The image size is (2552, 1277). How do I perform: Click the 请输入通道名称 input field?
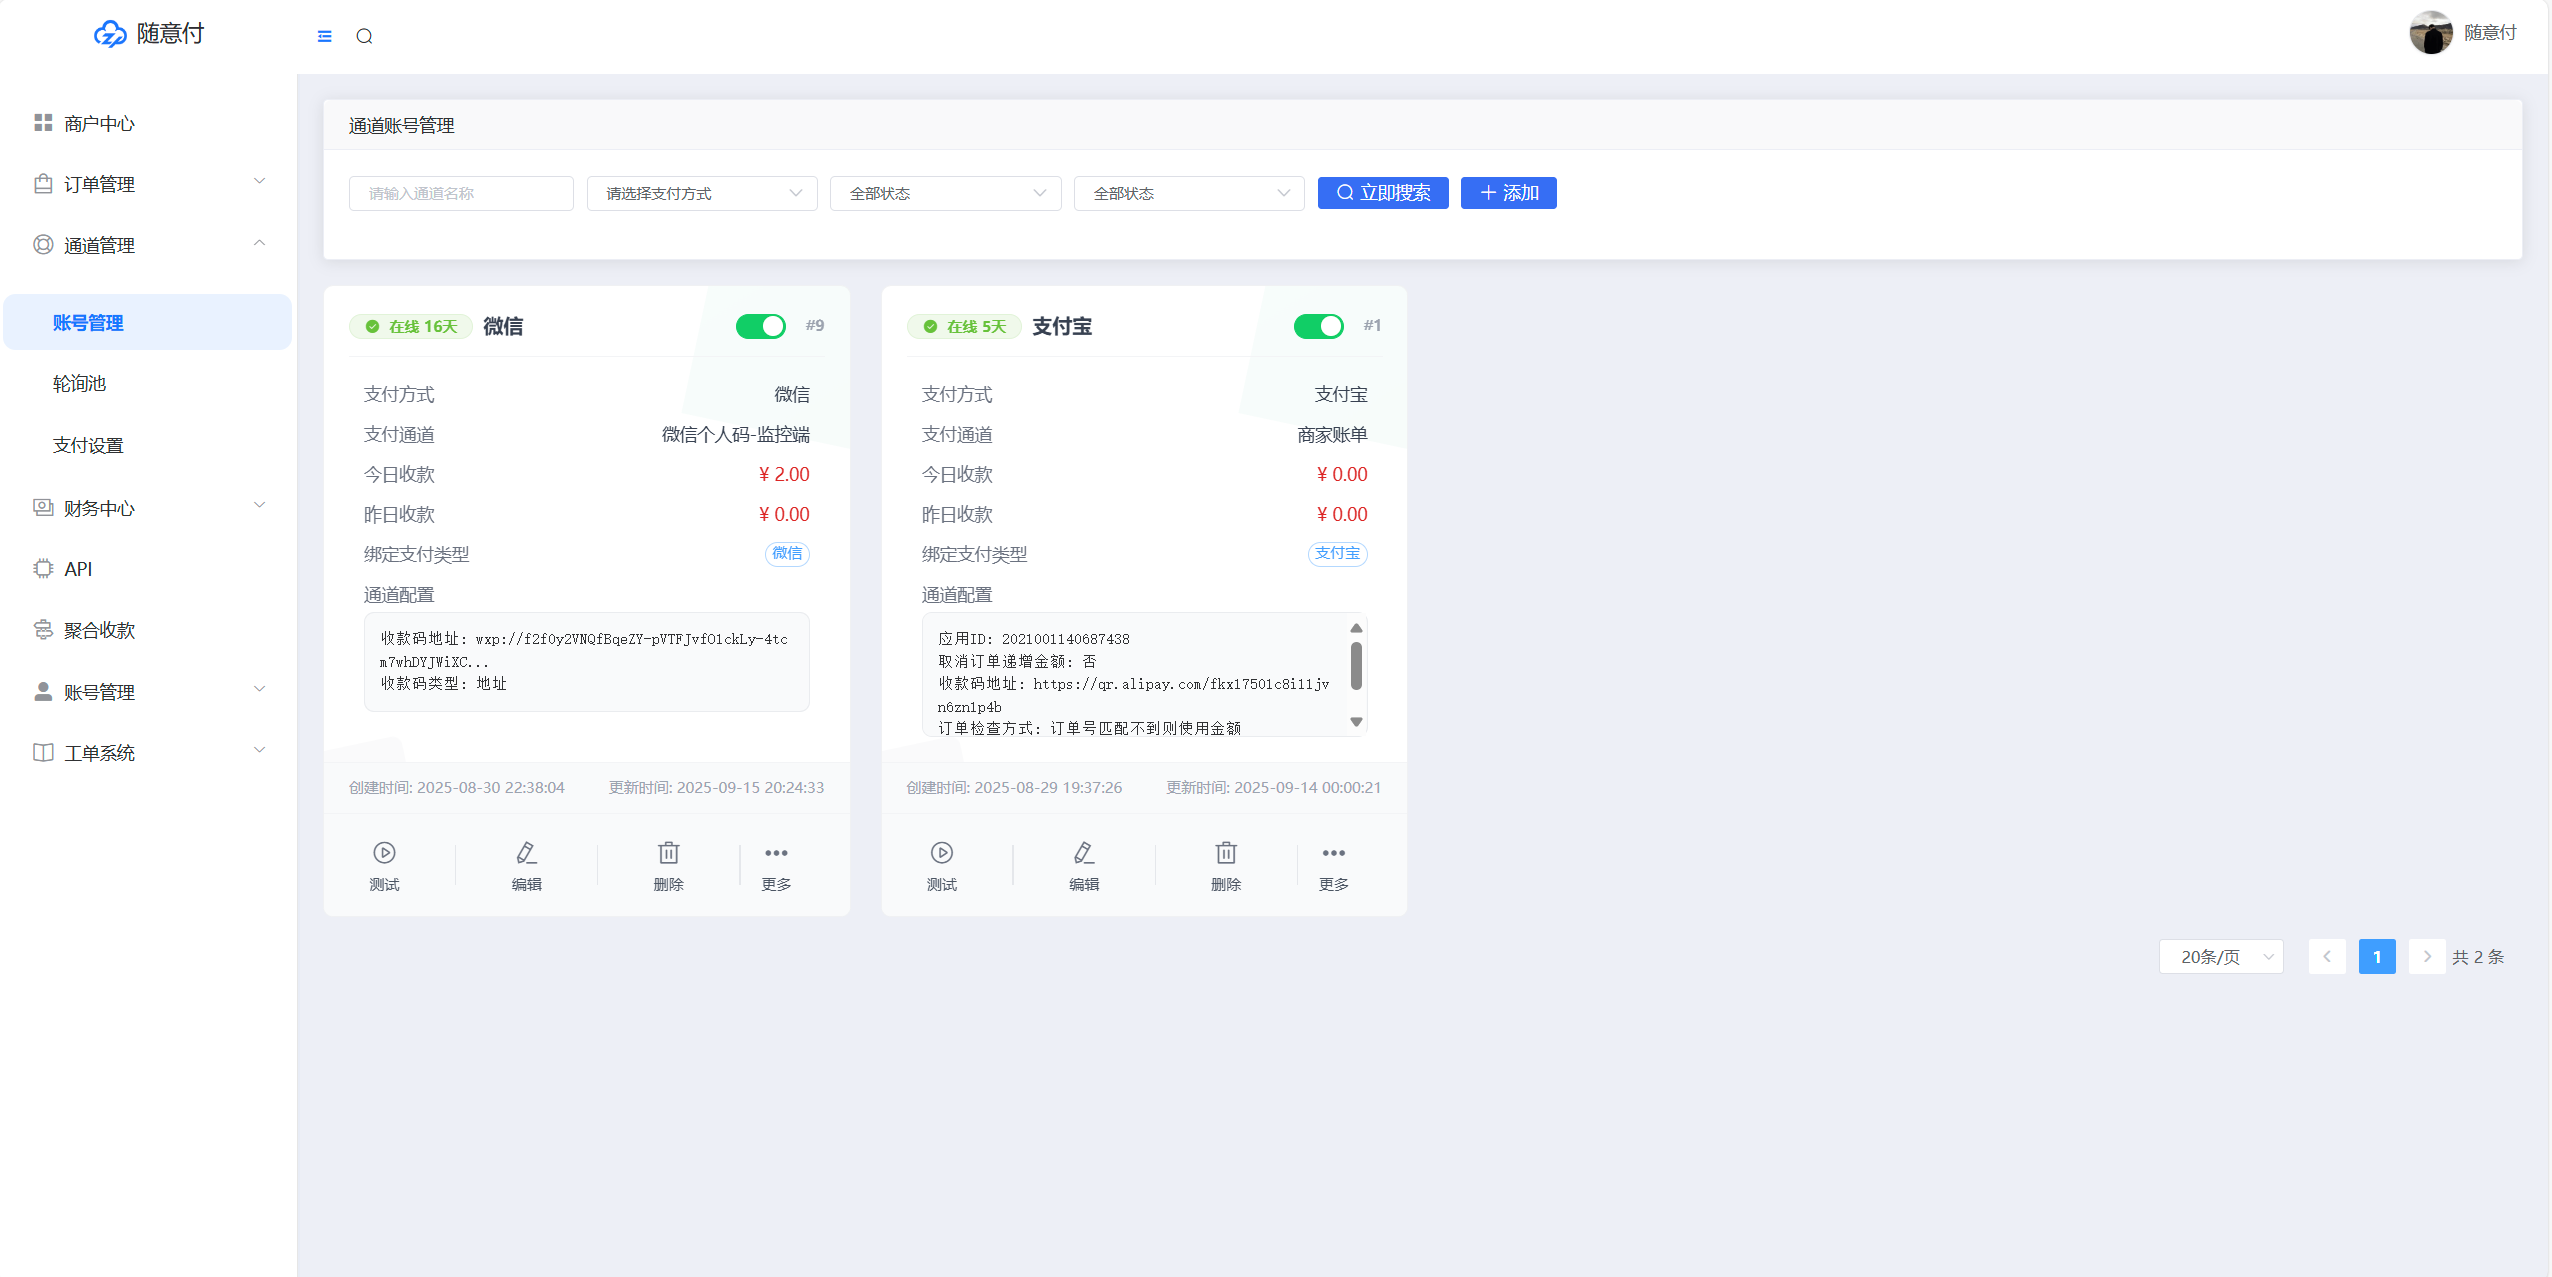(461, 193)
